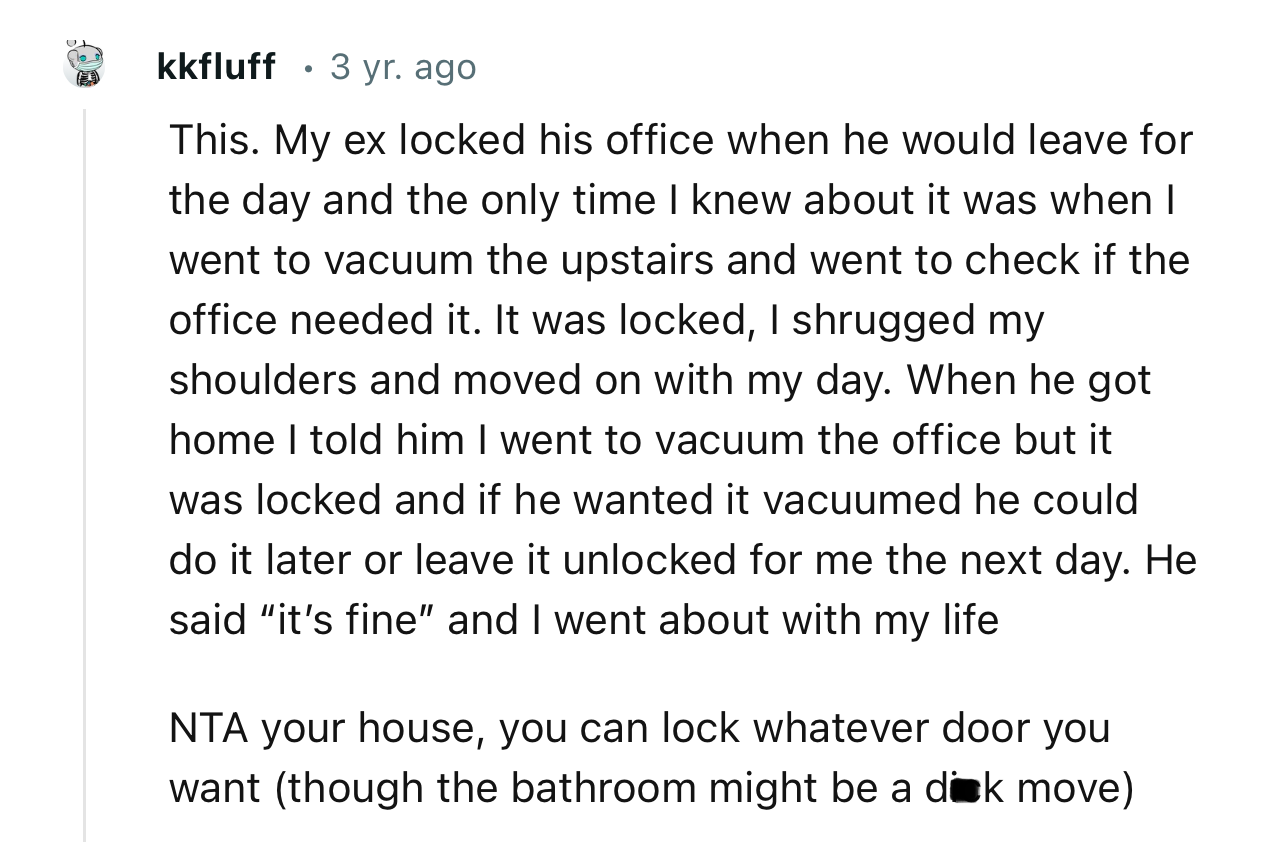Open kkfluff's avatar profile picture
1284x842 pixels.
[84, 65]
